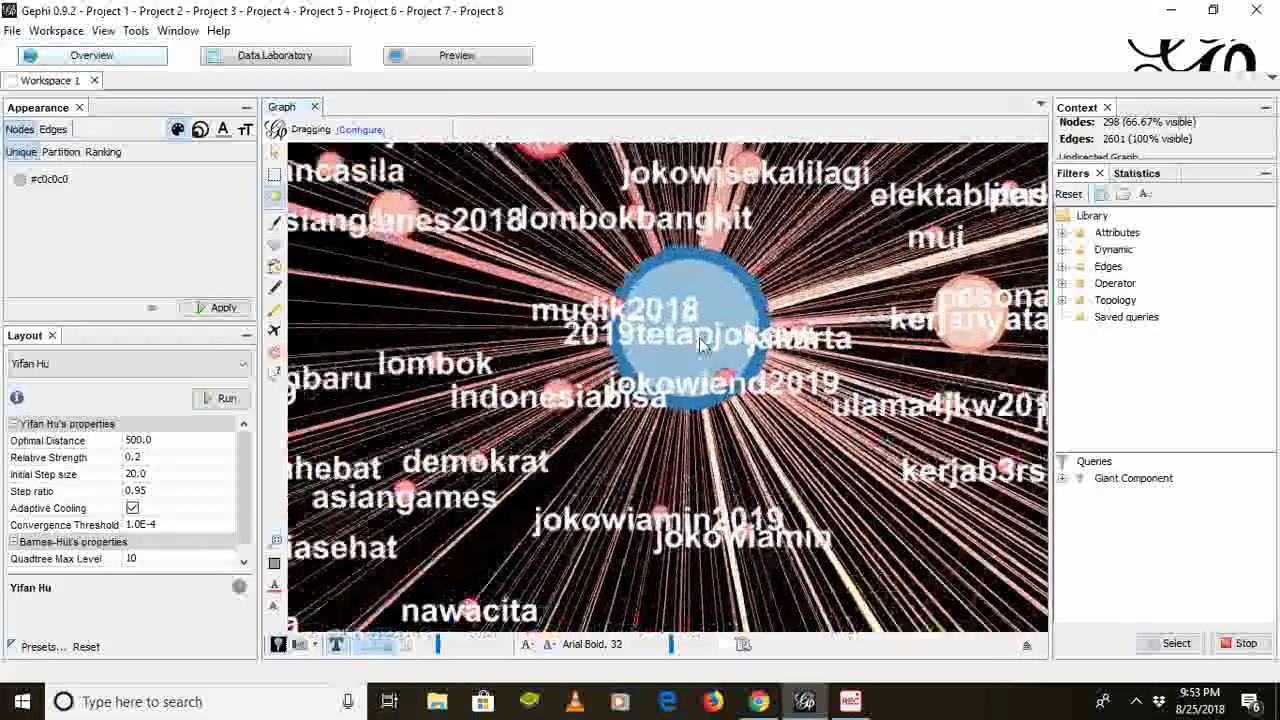Open the File menu
1280x720 pixels.
click(x=12, y=31)
